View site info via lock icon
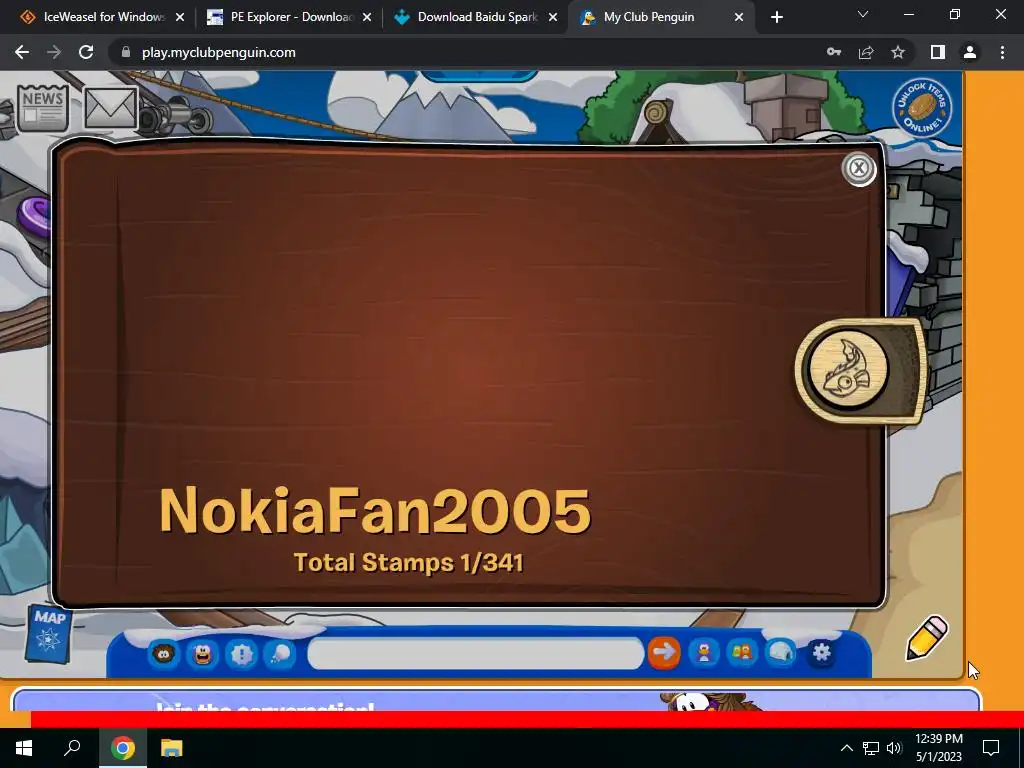This screenshot has height=768, width=1024. pyautogui.click(x=126, y=52)
